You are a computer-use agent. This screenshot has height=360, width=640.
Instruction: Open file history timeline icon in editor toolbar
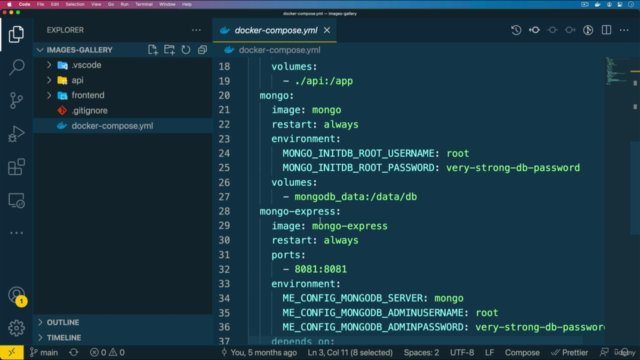516,30
